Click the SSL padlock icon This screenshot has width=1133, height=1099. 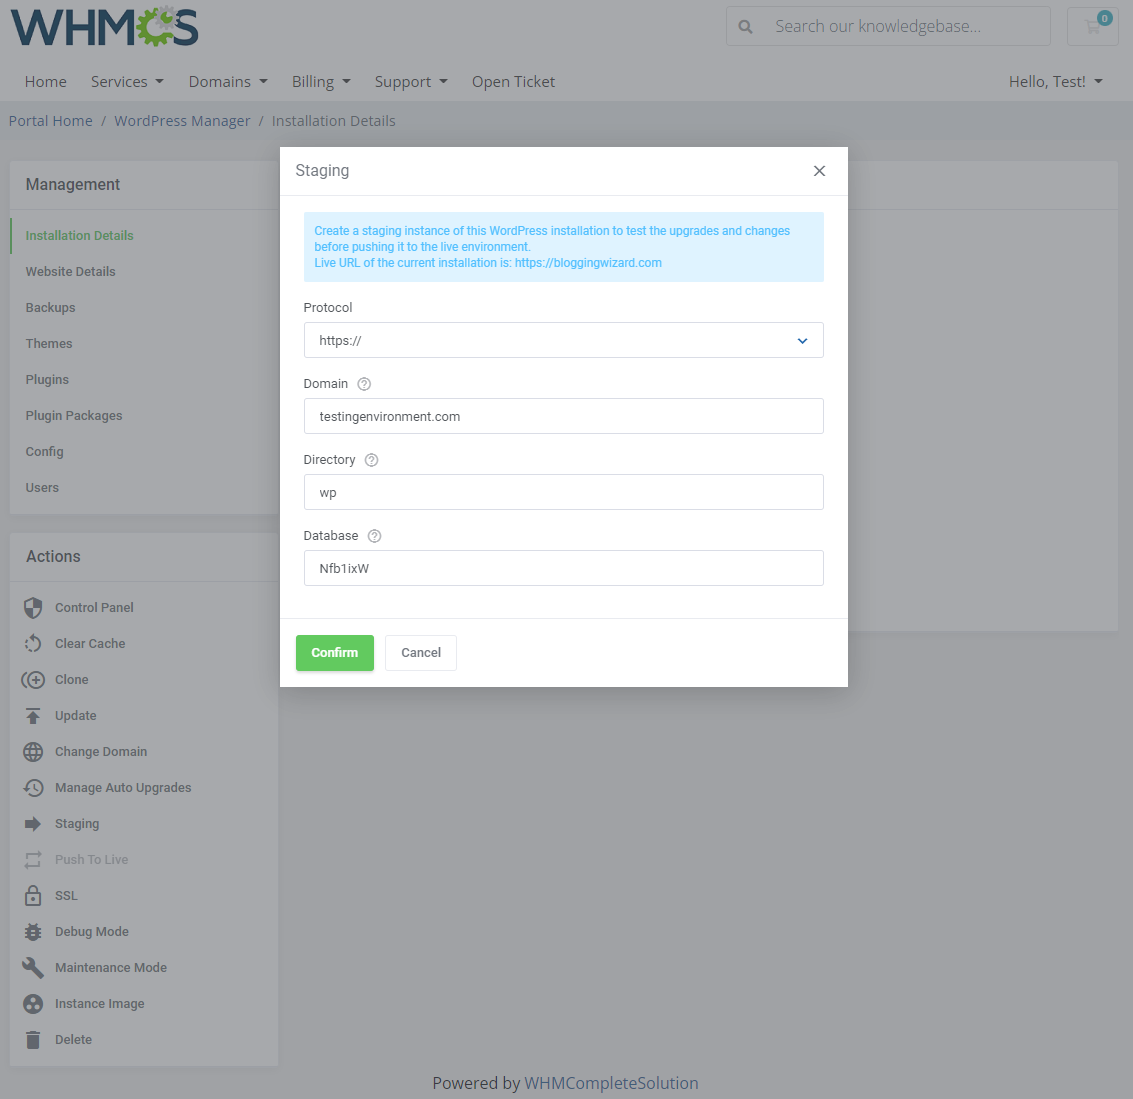(x=33, y=896)
